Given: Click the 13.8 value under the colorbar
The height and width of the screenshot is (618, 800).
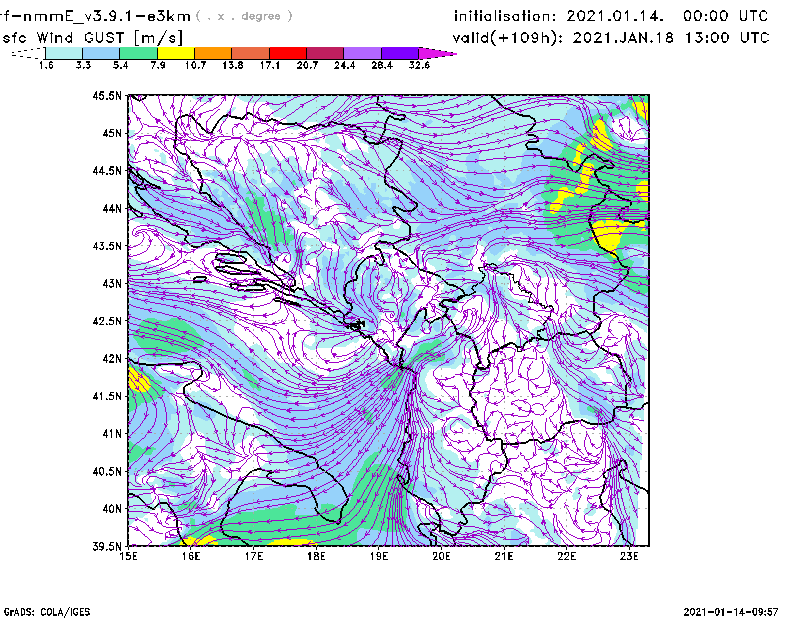Looking at the screenshot, I should 232,65.
